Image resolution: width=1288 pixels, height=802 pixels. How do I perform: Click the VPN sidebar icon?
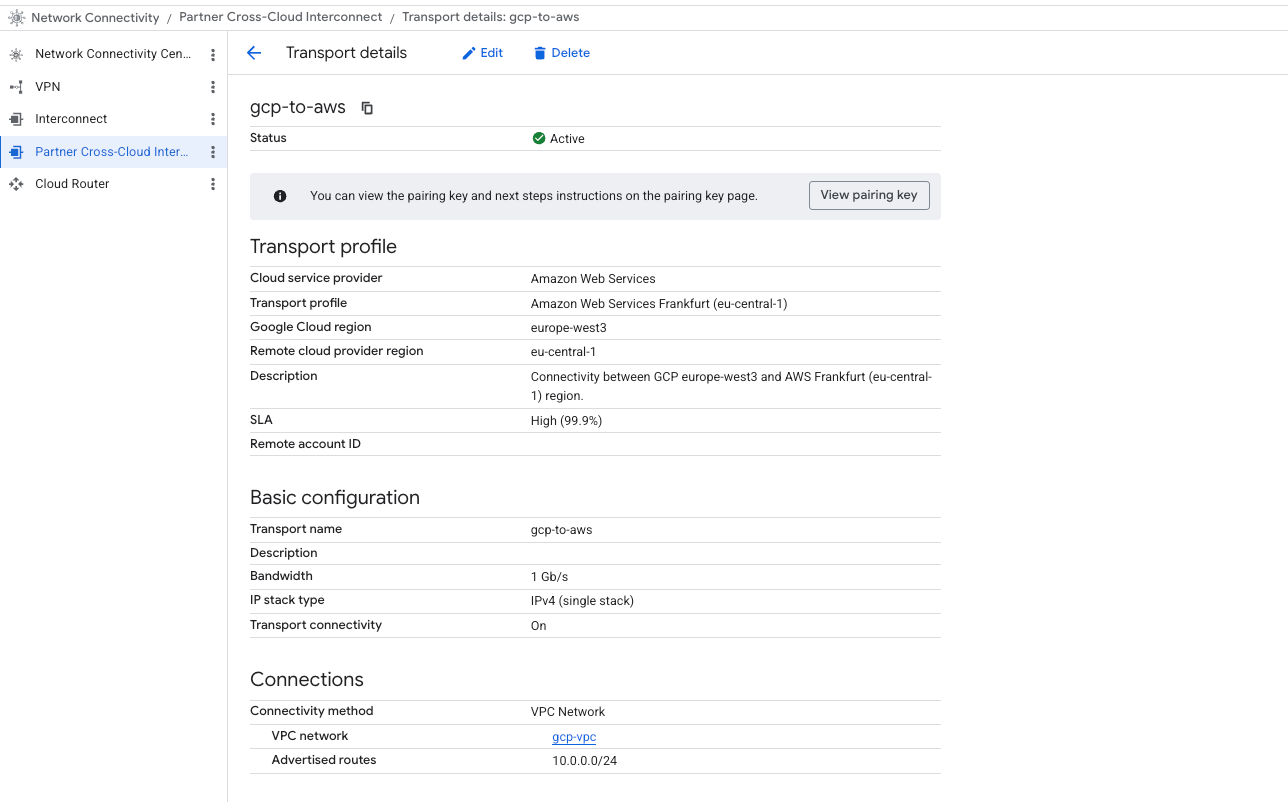(16, 87)
